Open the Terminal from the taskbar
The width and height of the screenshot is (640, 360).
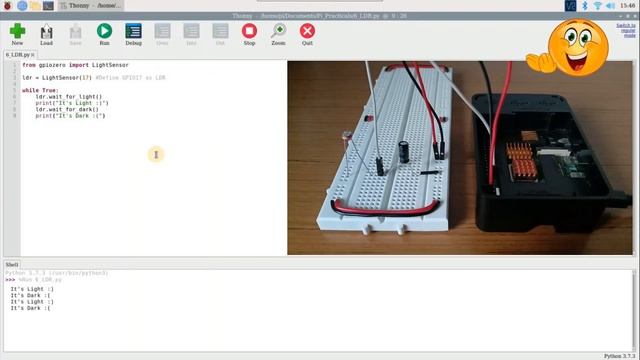tap(48, 6)
